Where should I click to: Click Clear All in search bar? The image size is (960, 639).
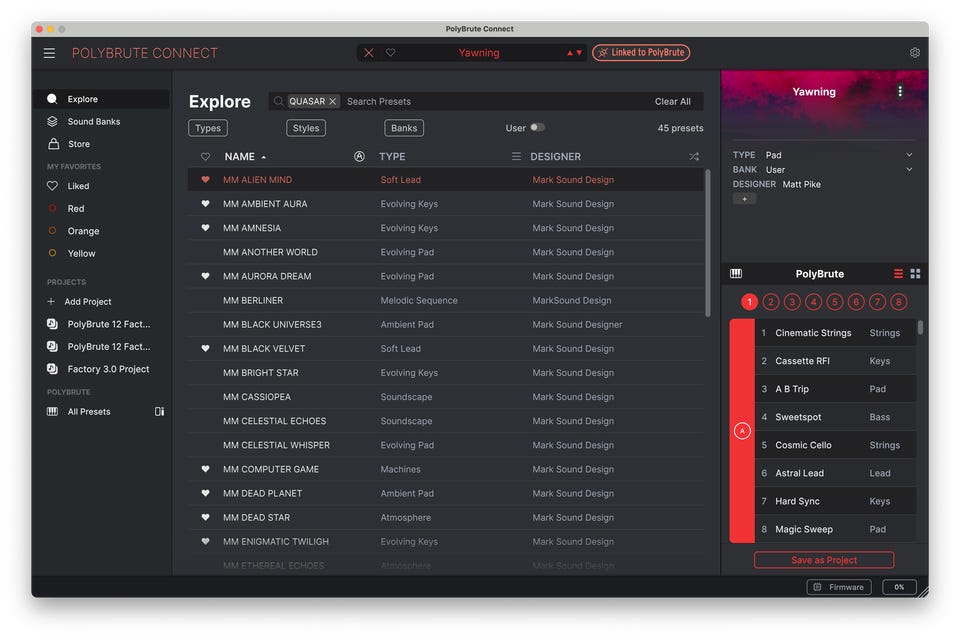pos(672,102)
